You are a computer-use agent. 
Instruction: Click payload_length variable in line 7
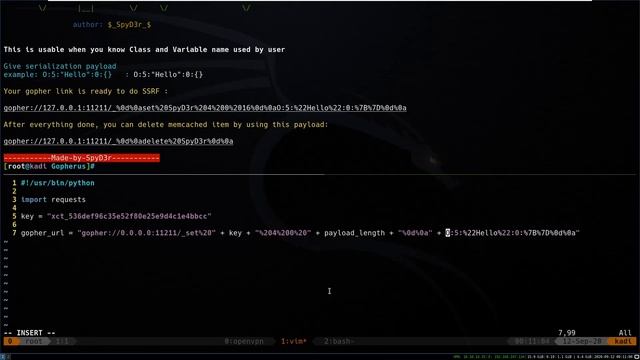coord(354,233)
